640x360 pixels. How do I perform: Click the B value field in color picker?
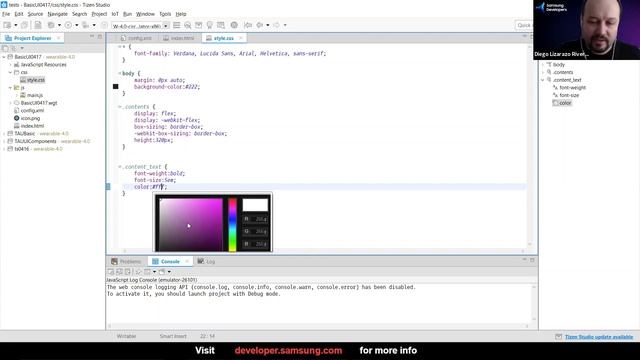coord(256,244)
